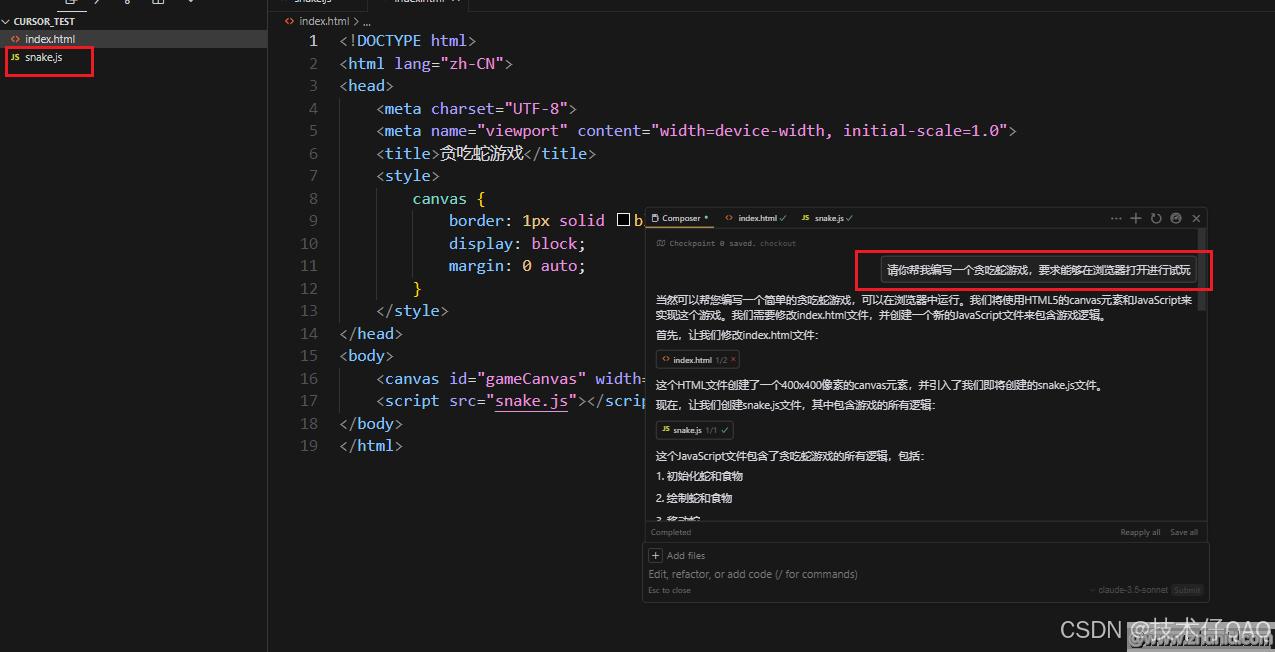Image resolution: width=1275 pixels, height=652 pixels.
Task: Open a new Composer with the plus icon
Action: click(1135, 218)
